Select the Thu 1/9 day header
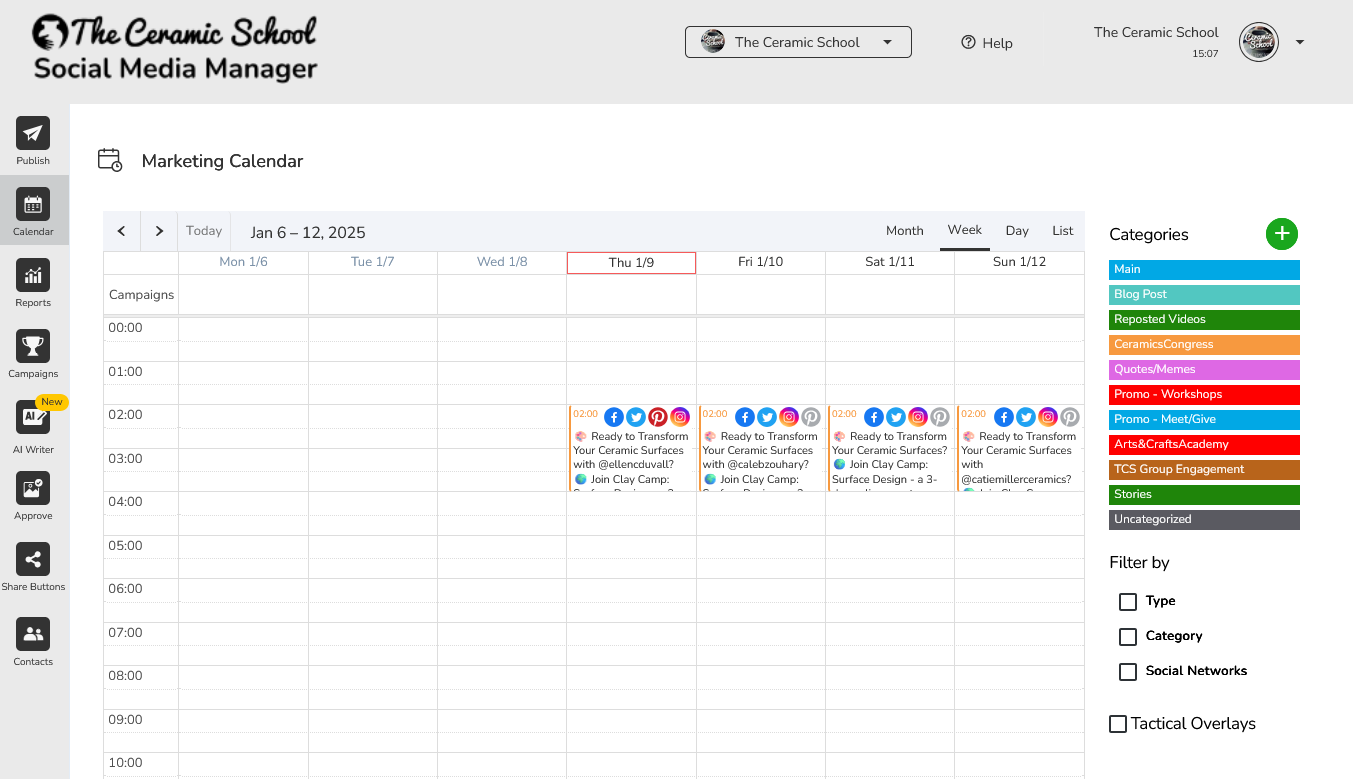The height and width of the screenshot is (779, 1353). coord(631,262)
